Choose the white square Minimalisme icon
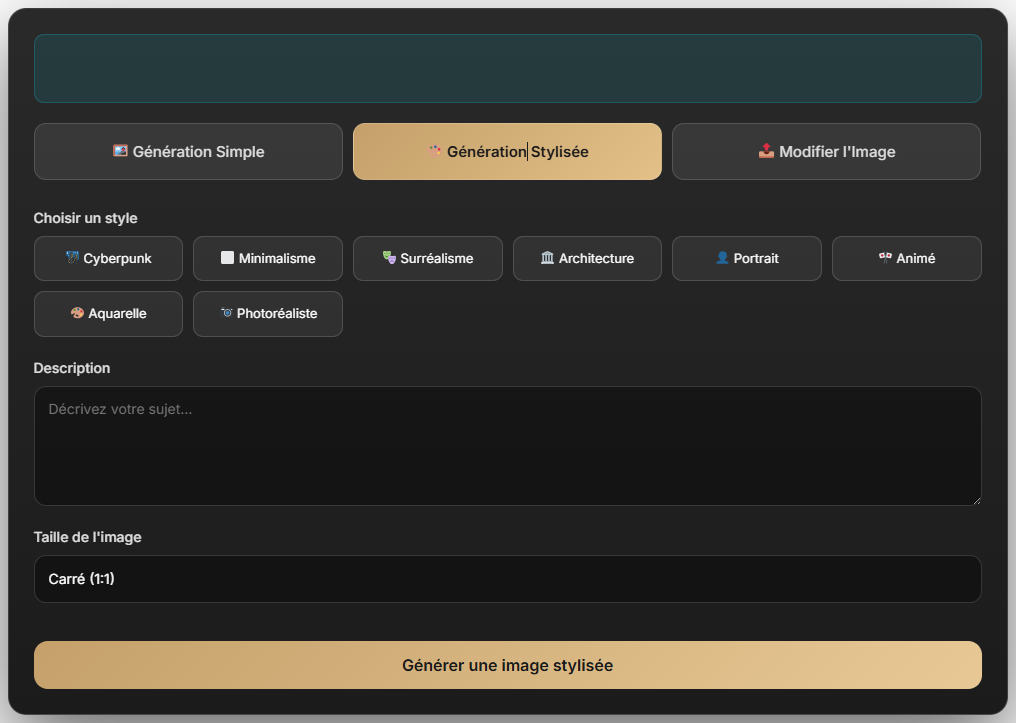 (227, 258)
